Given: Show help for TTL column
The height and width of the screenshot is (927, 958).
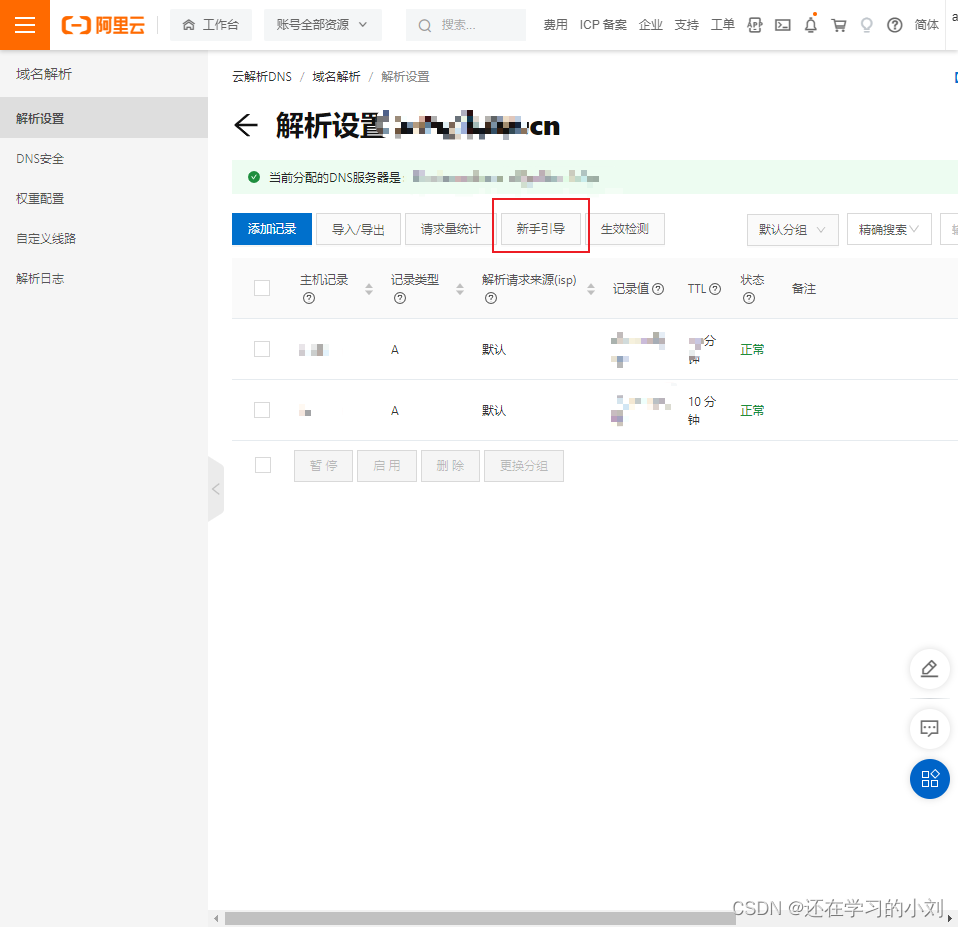Looking at the screenshot, I should point(715,289).
